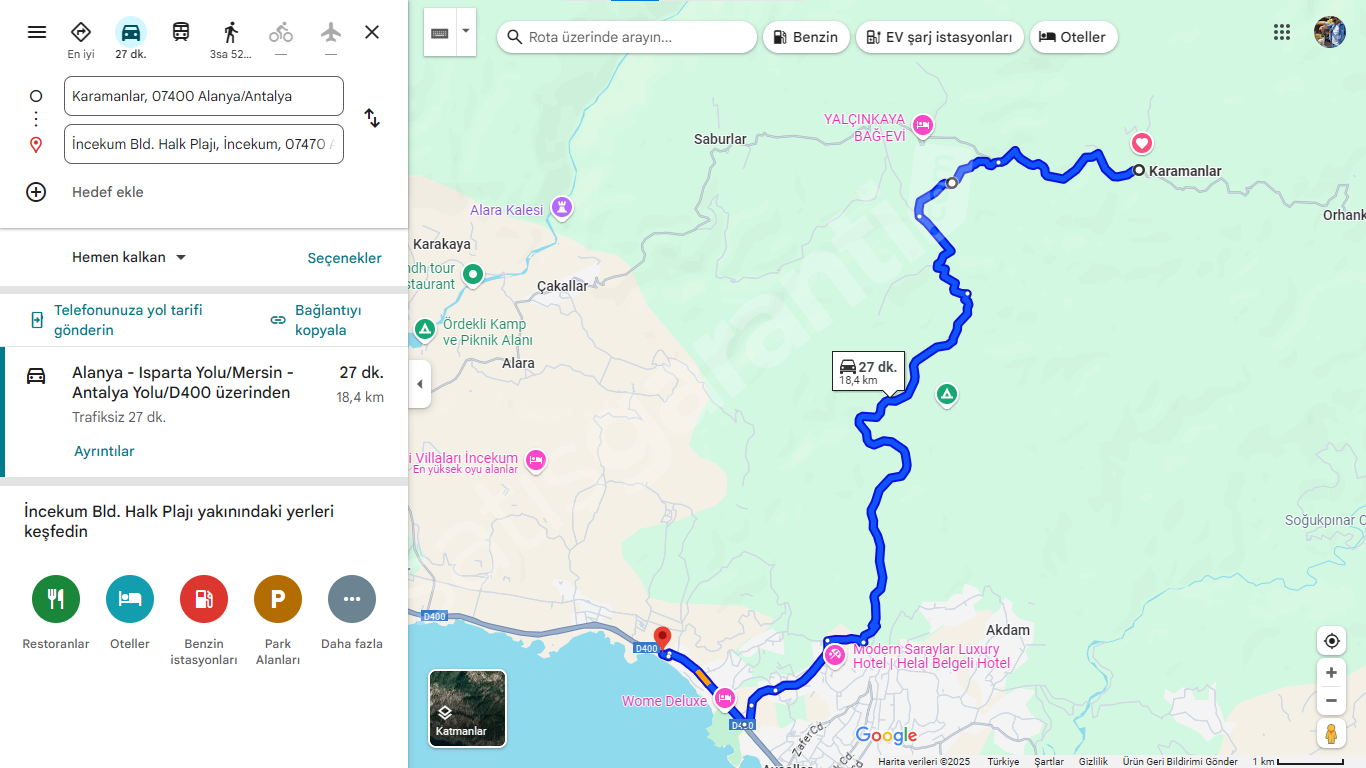Open Katmanlar map layers thumbnail
This screenshot has height=768, width=1366.
[467, 709]
